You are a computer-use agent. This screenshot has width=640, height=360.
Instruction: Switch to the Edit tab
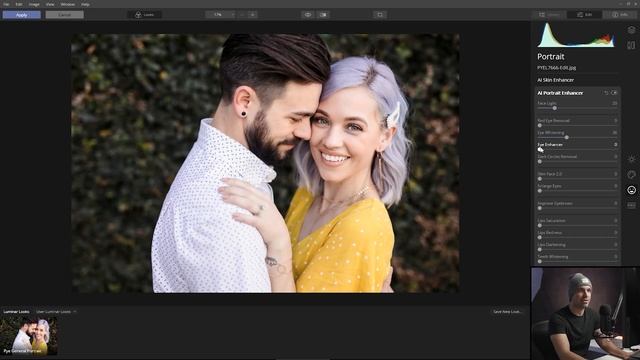tap(584, 15)
